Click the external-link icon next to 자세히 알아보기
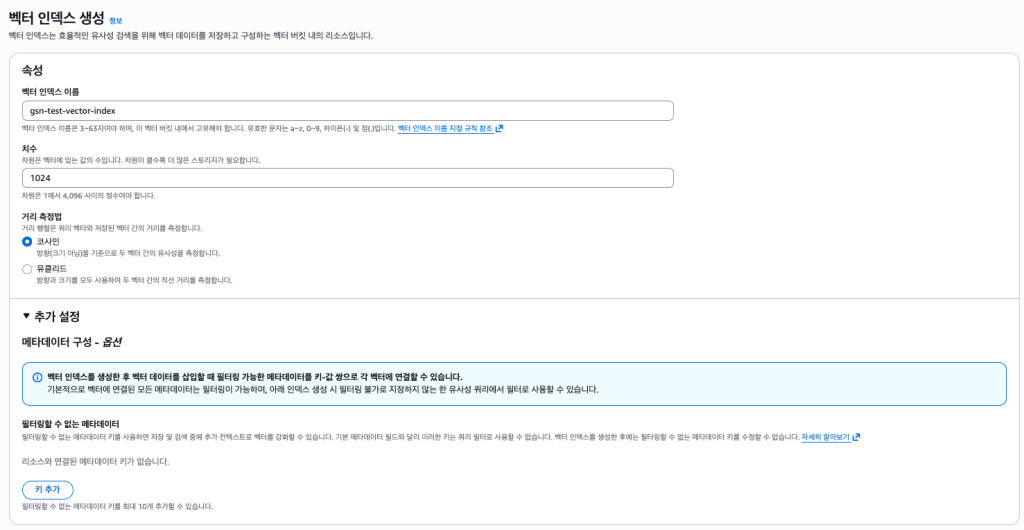Image resolution: width=1024 pixels, height=530 pixels. (856, 438)
